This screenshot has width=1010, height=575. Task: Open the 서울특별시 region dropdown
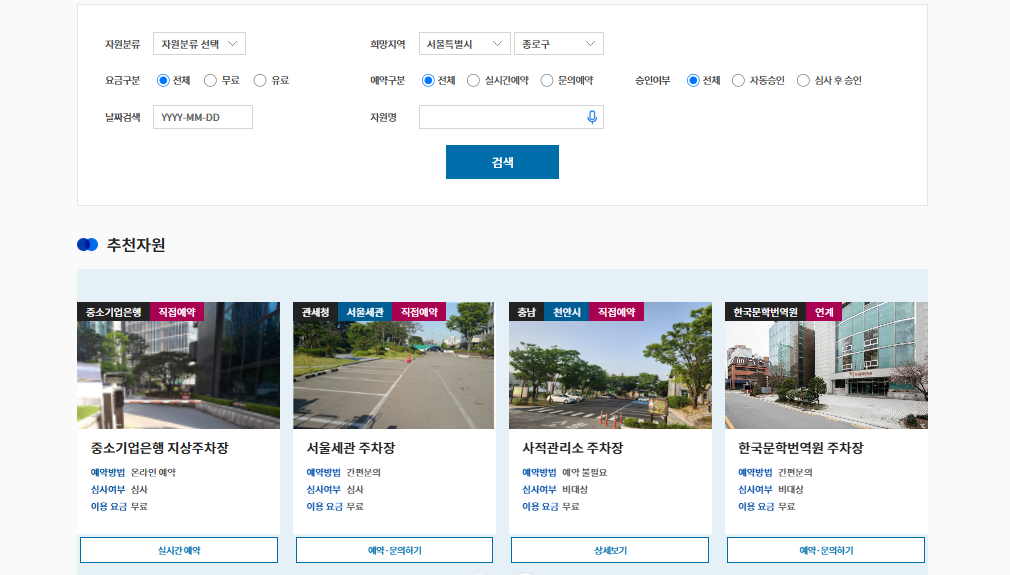pos(464,44)
